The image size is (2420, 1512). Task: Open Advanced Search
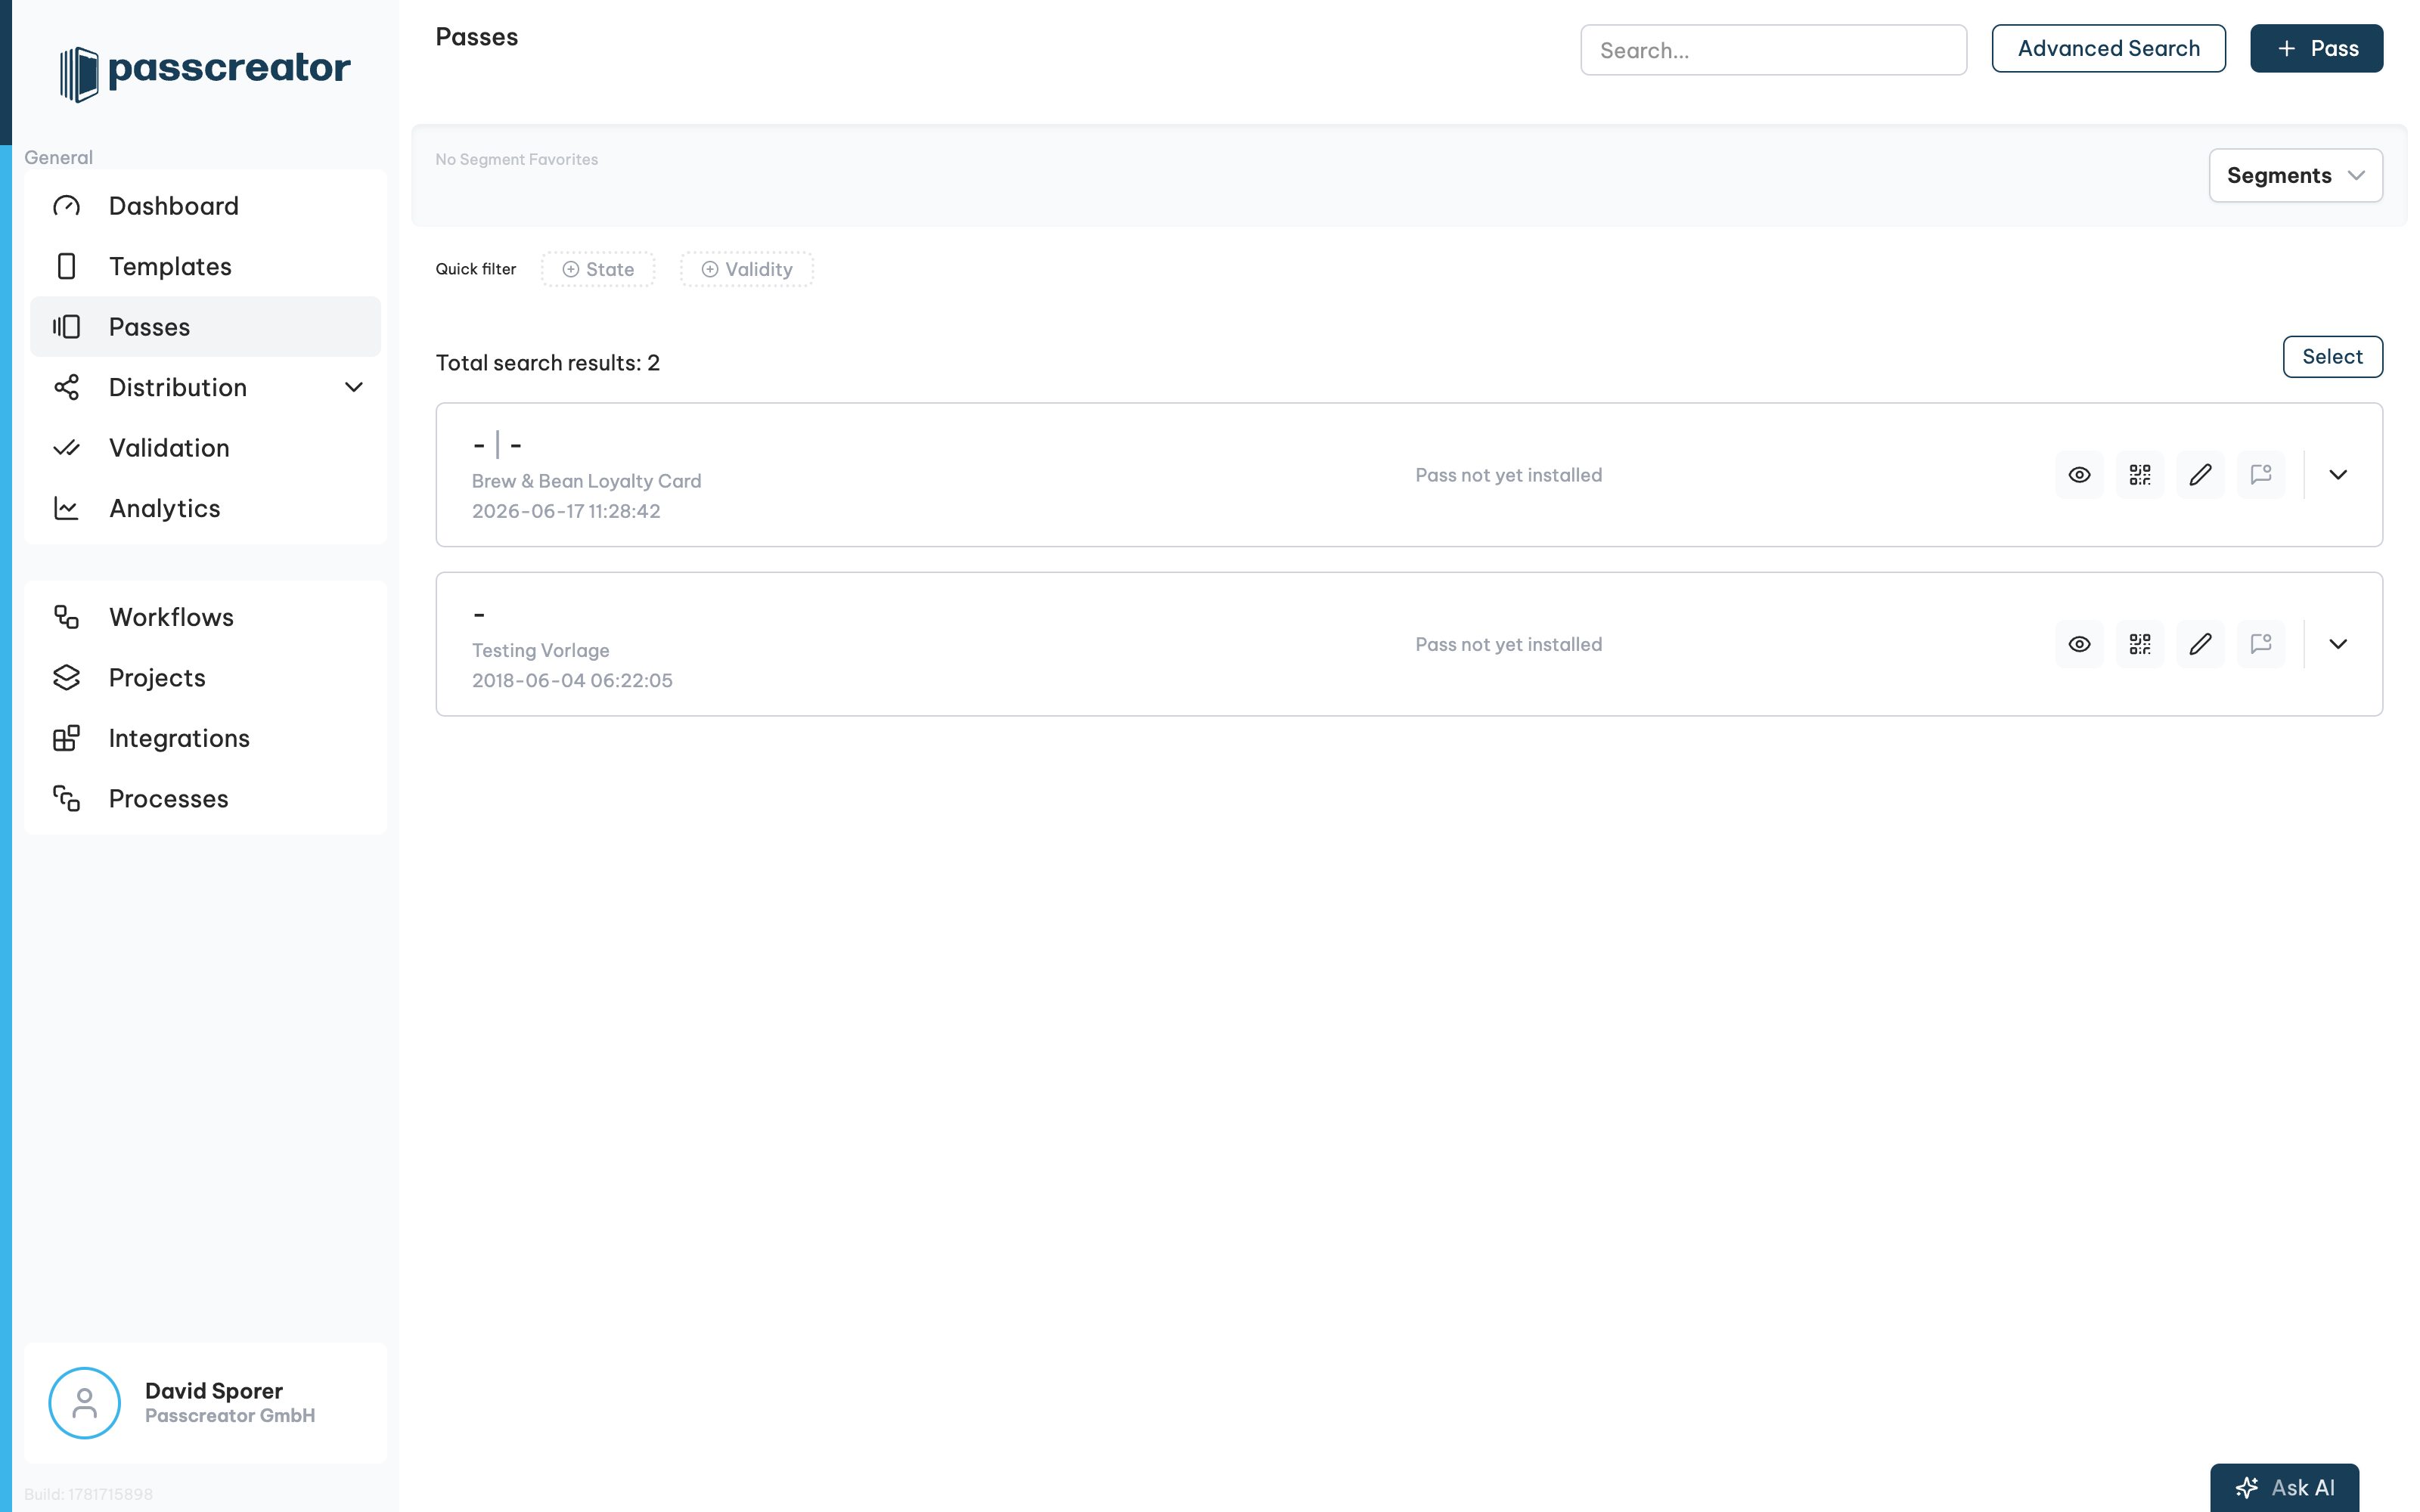point(2108,48)
